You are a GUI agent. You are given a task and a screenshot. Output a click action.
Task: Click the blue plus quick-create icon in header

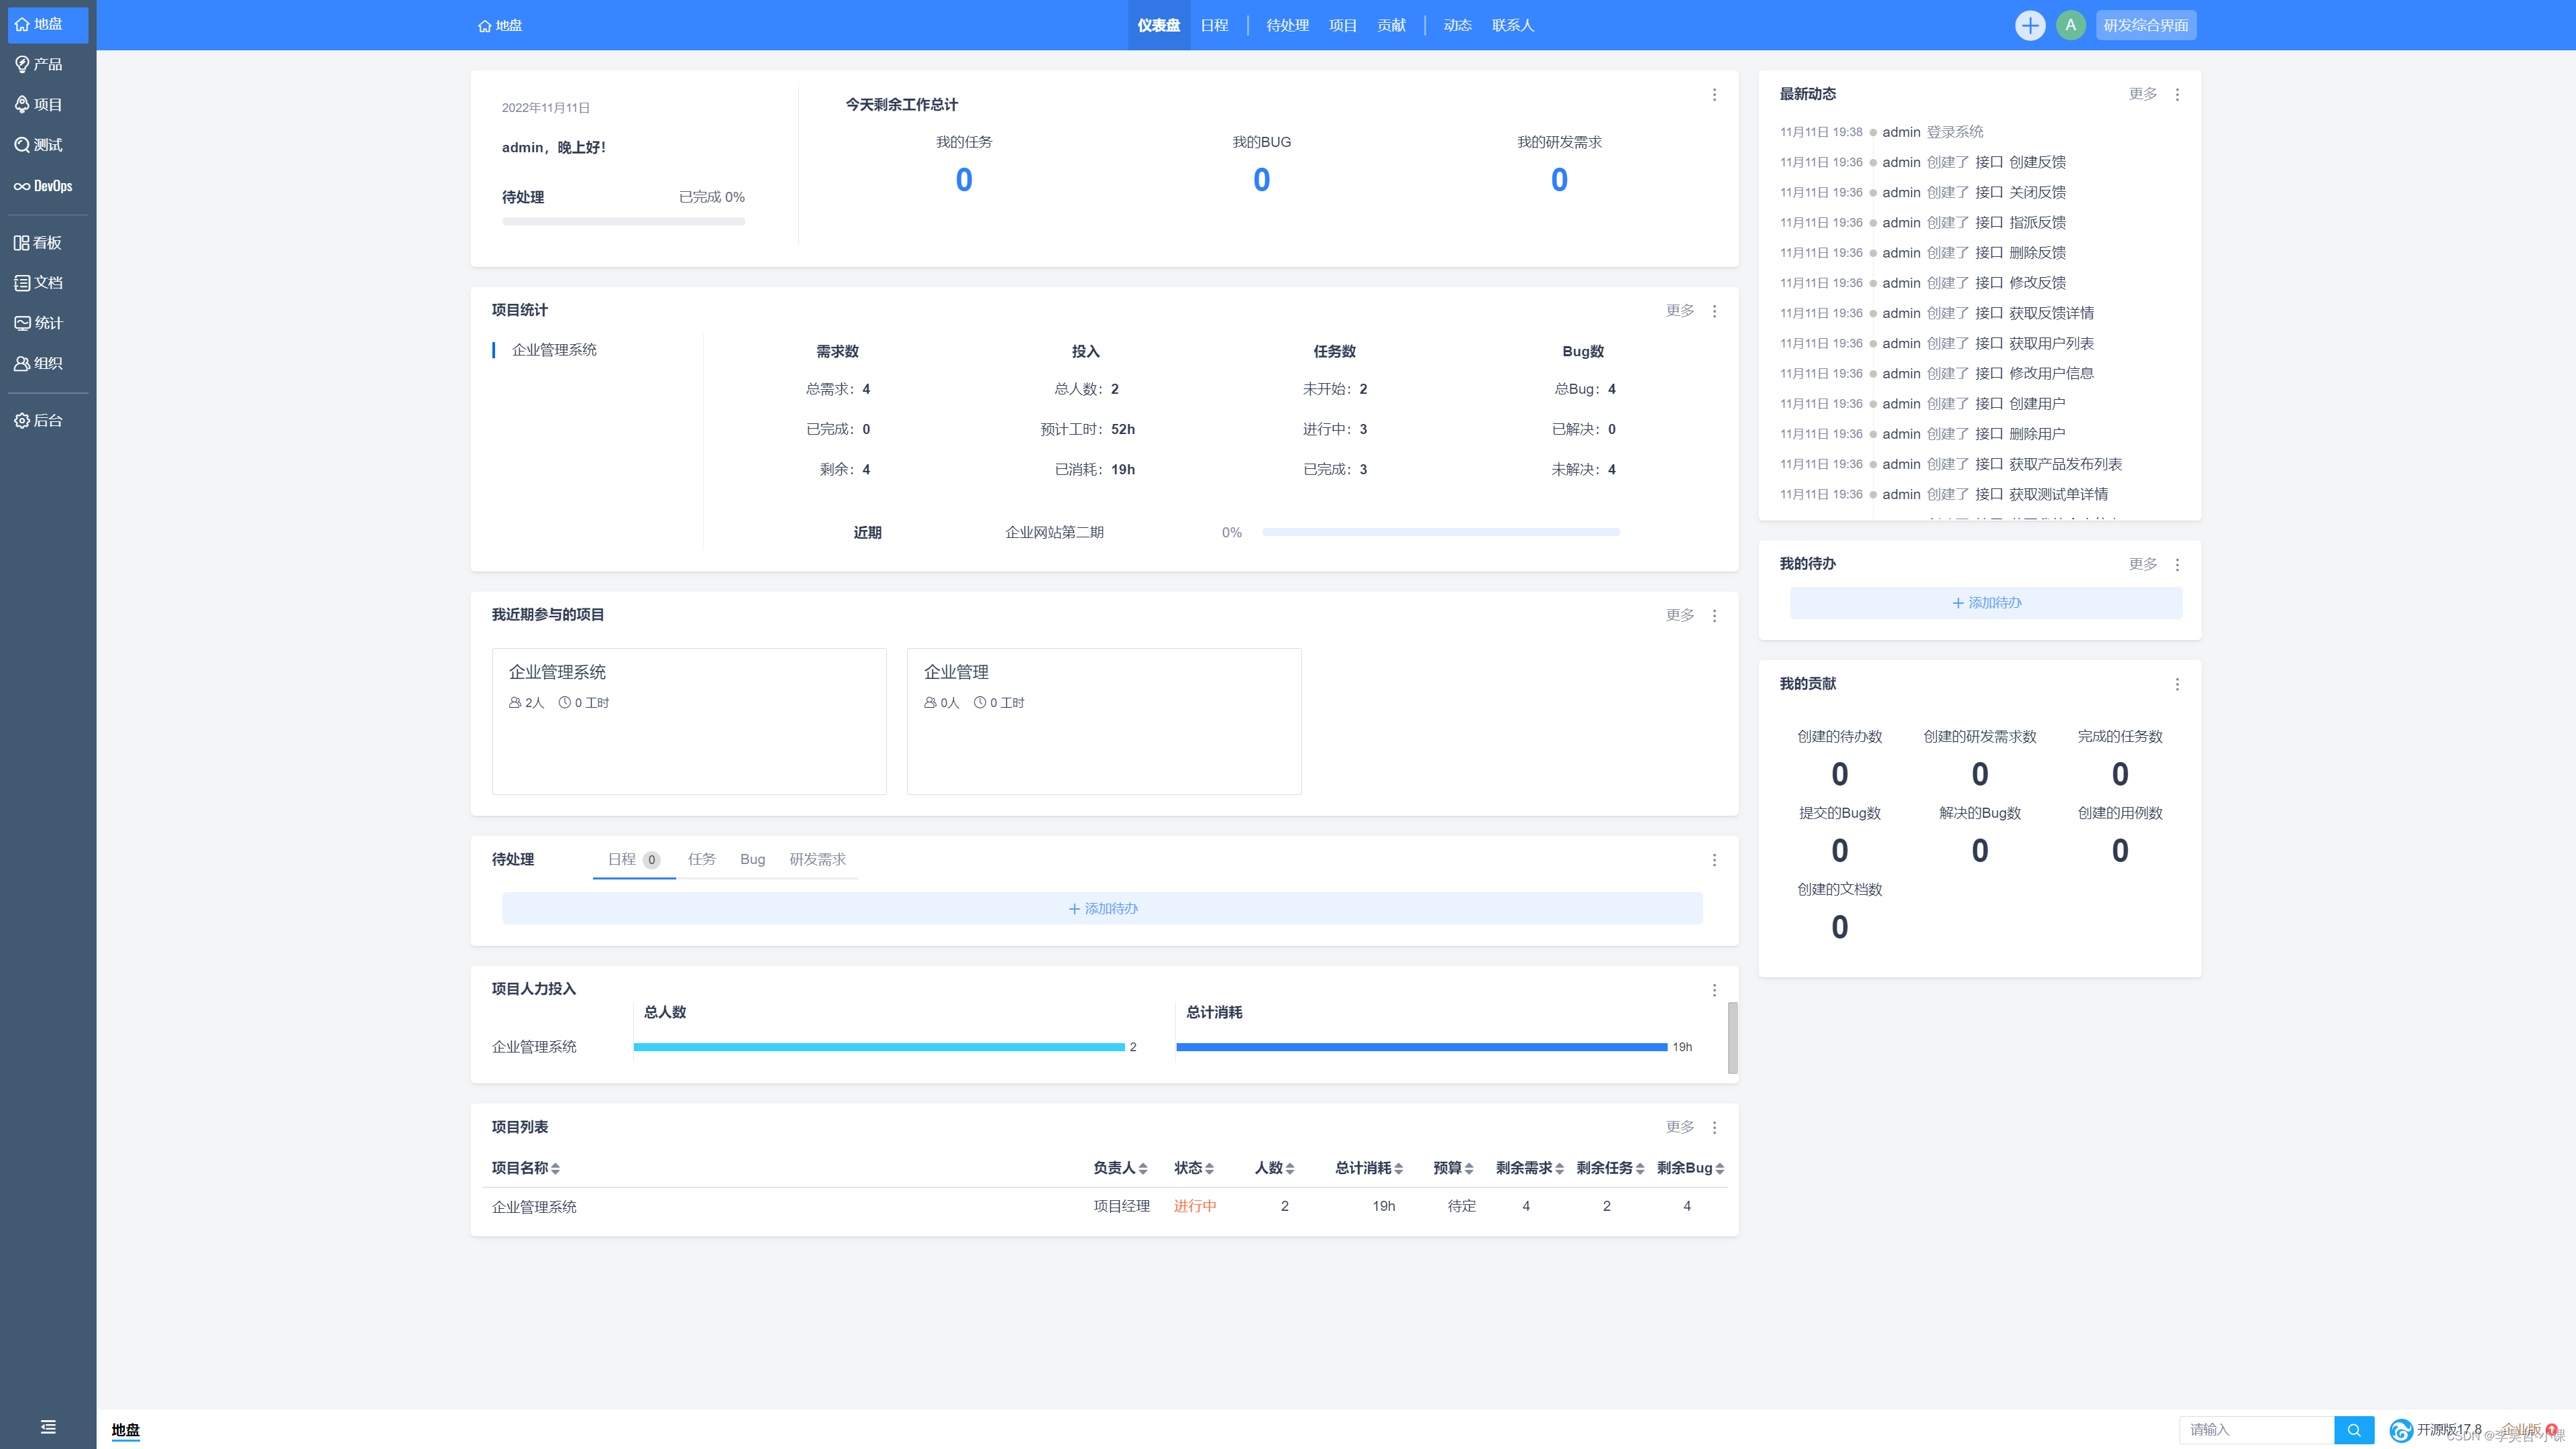(2030, 25)
